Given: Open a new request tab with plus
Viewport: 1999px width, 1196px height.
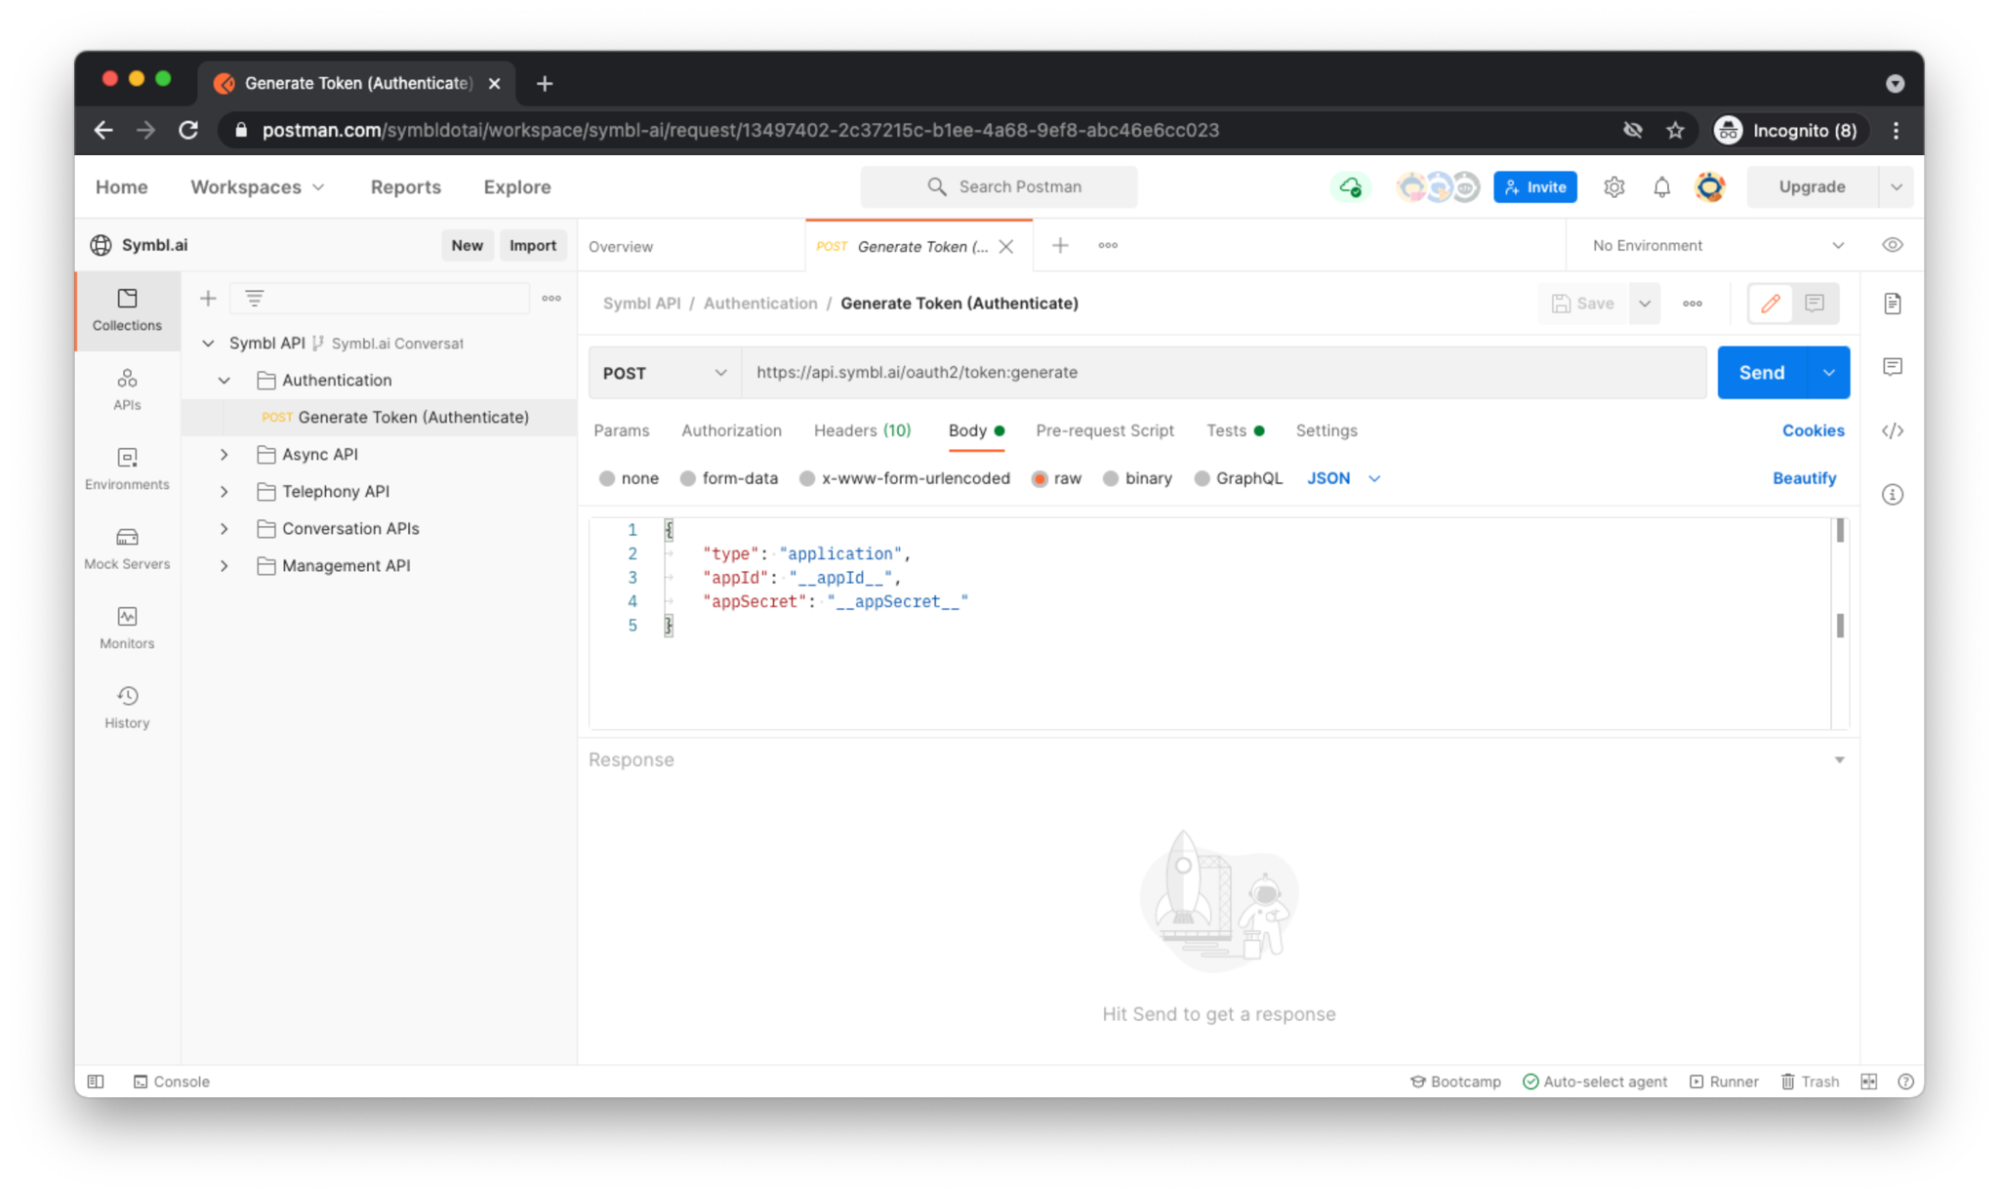Looking at the screenshot, I should click(x=1060, y=245).
